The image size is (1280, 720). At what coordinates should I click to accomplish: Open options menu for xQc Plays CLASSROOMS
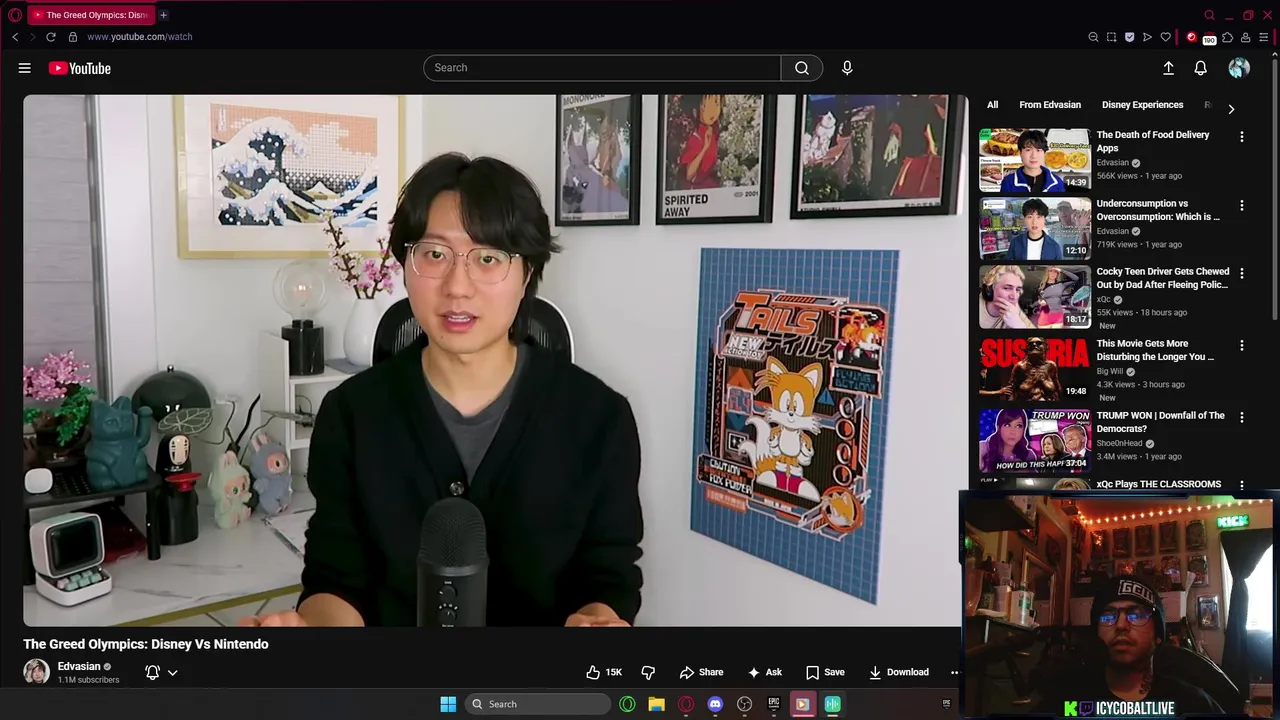(1242, 486)
